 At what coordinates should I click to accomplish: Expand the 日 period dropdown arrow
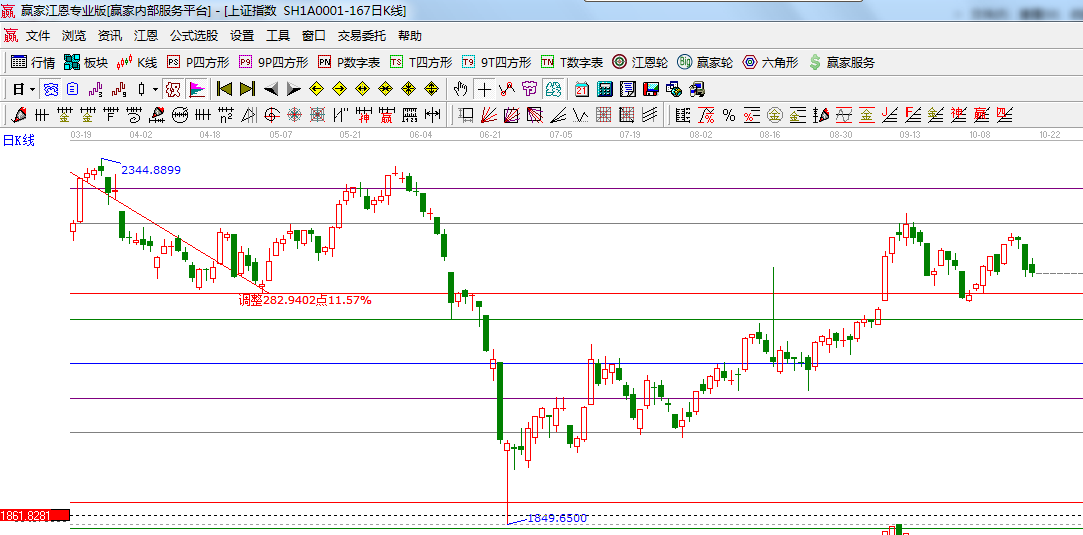[x=32, y=89]
